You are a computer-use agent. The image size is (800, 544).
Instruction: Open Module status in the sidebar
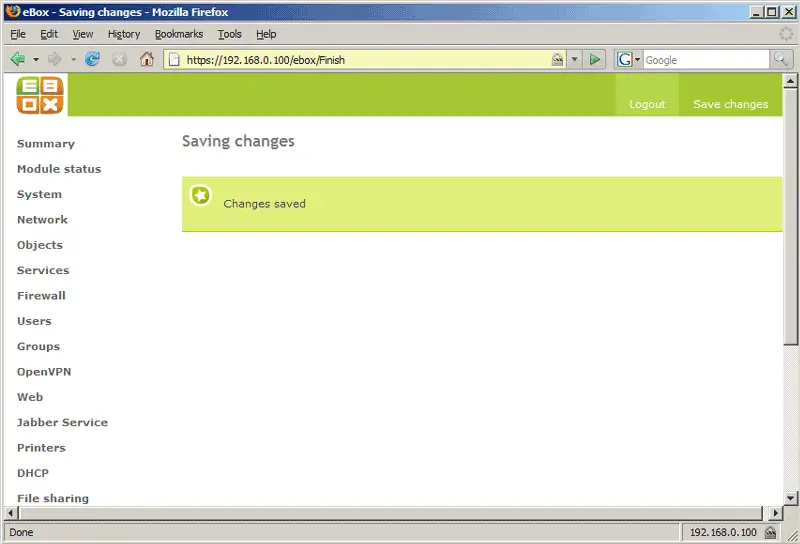59,169
